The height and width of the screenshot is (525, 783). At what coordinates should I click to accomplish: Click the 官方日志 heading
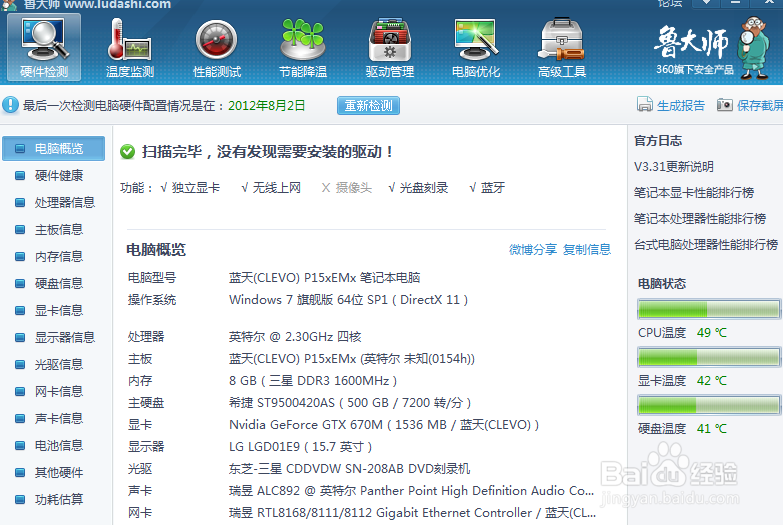click(x=658, y=140)
